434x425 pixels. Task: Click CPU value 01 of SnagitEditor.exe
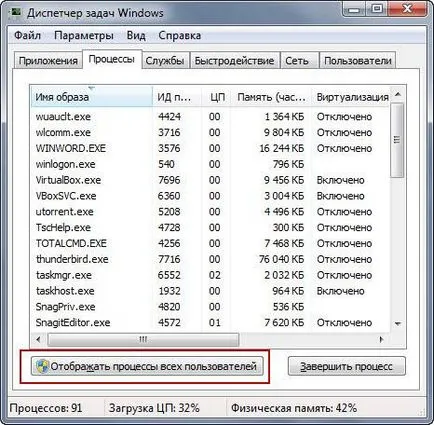click(215, 322)
